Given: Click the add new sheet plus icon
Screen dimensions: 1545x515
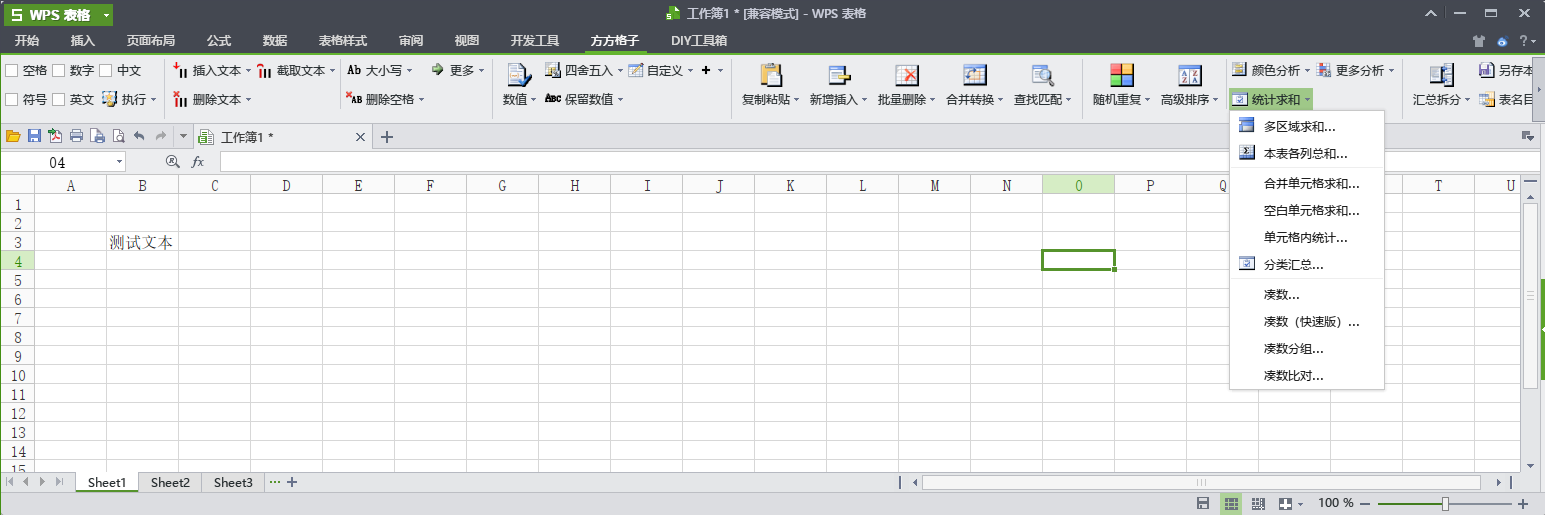Looking at the screenshot, I should pos(292,482).
